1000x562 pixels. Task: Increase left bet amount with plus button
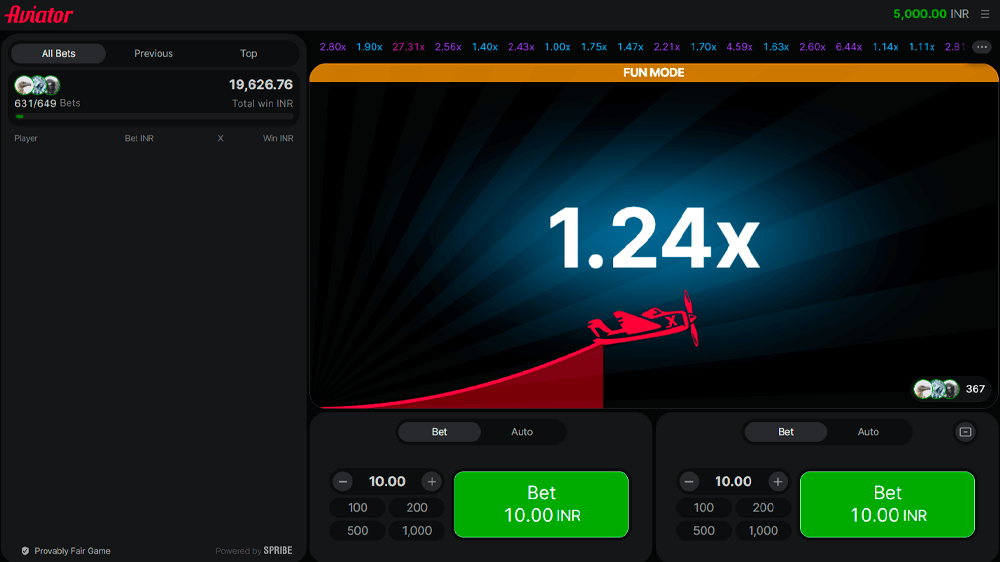(x=432, y=482)
